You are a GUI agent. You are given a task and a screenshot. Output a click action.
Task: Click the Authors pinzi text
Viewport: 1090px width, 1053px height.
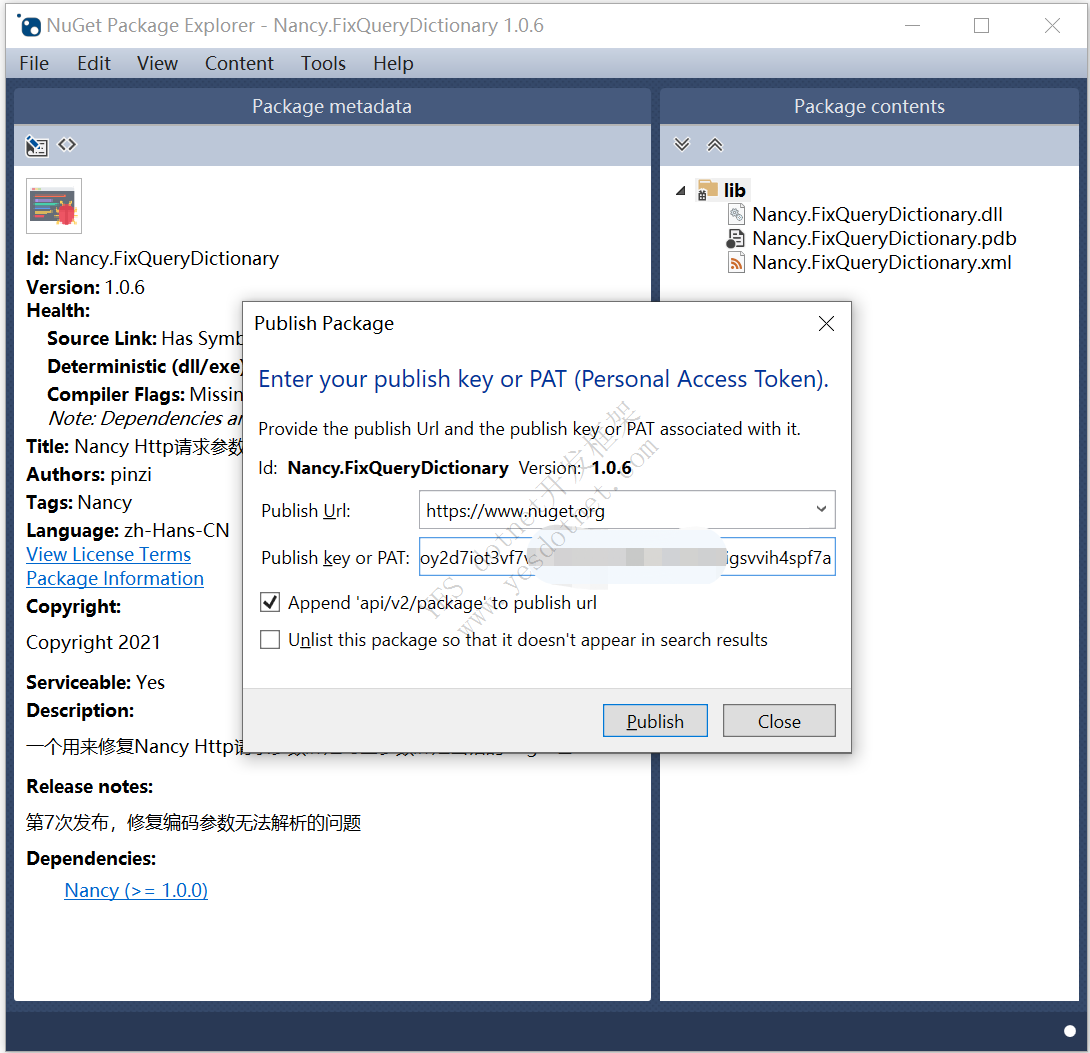[x=89, y=474]
